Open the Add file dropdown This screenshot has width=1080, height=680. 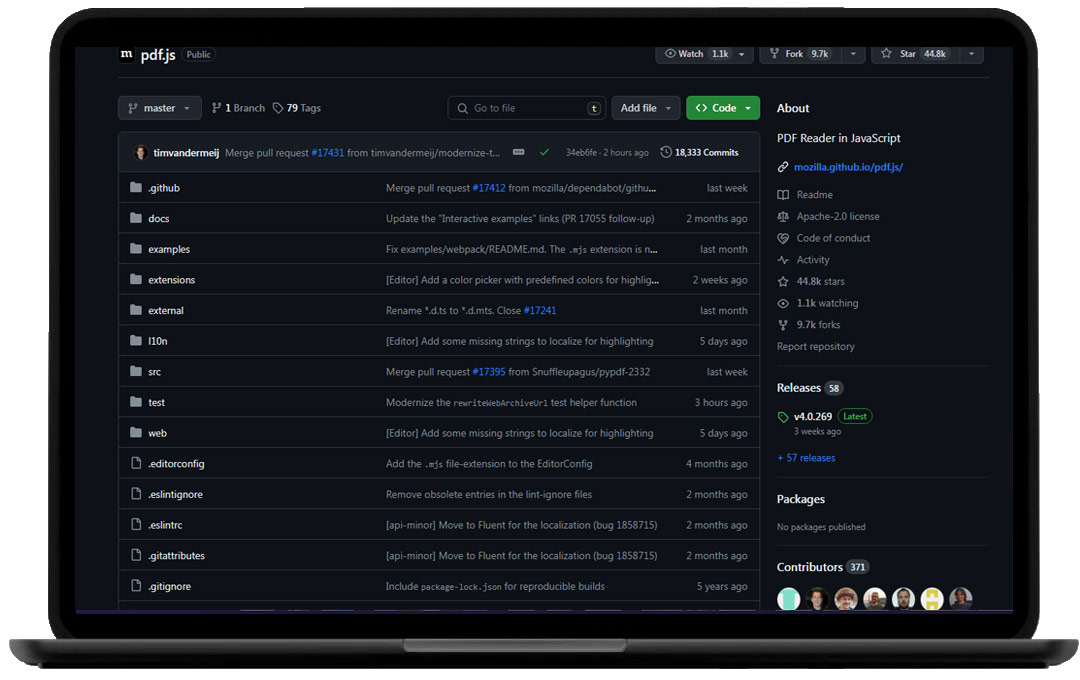pos(645,108)
